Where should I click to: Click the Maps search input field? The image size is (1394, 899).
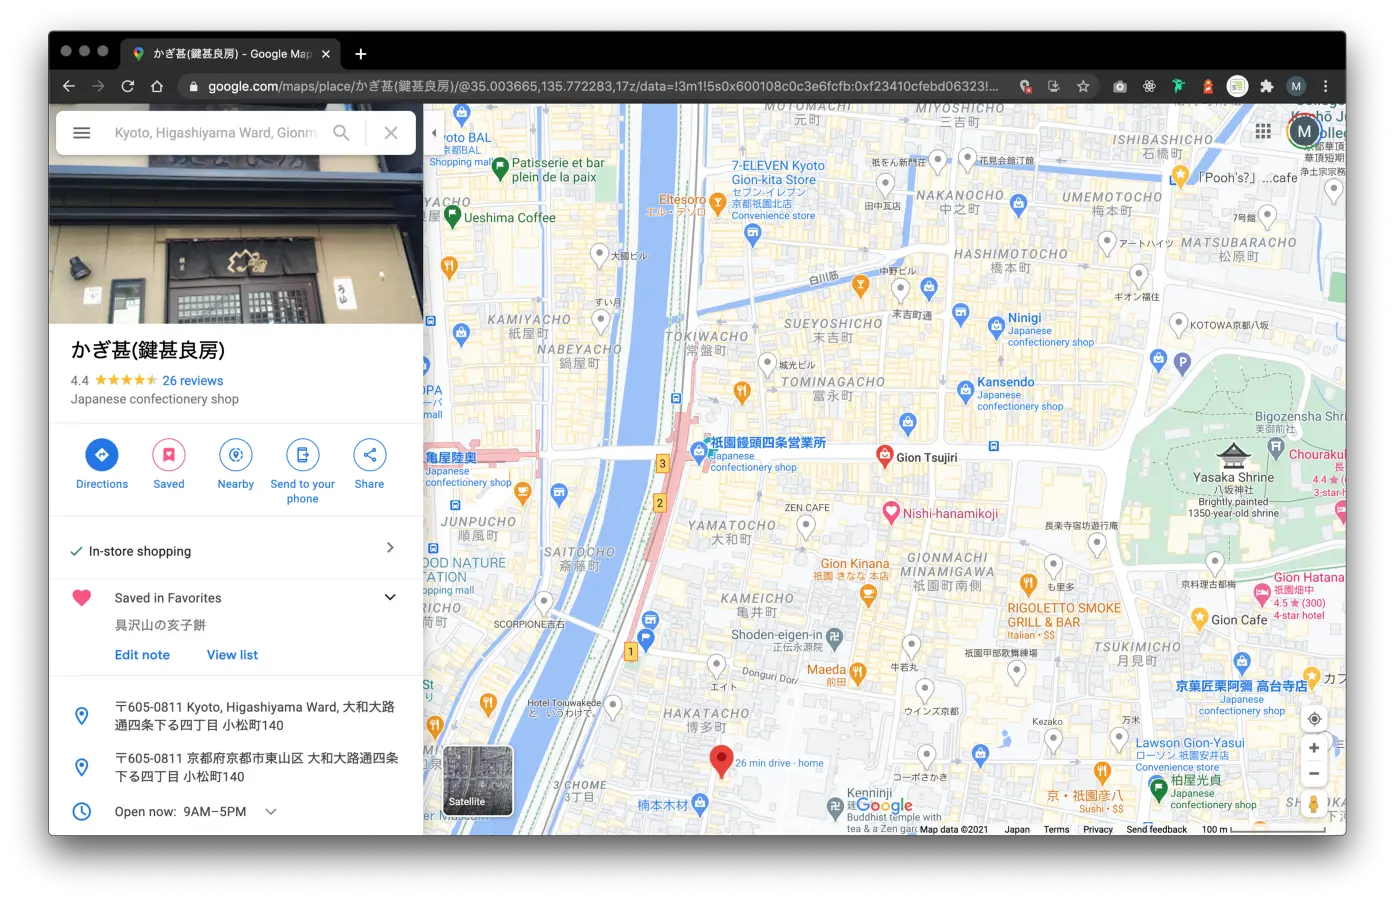(x=215, y=133)
